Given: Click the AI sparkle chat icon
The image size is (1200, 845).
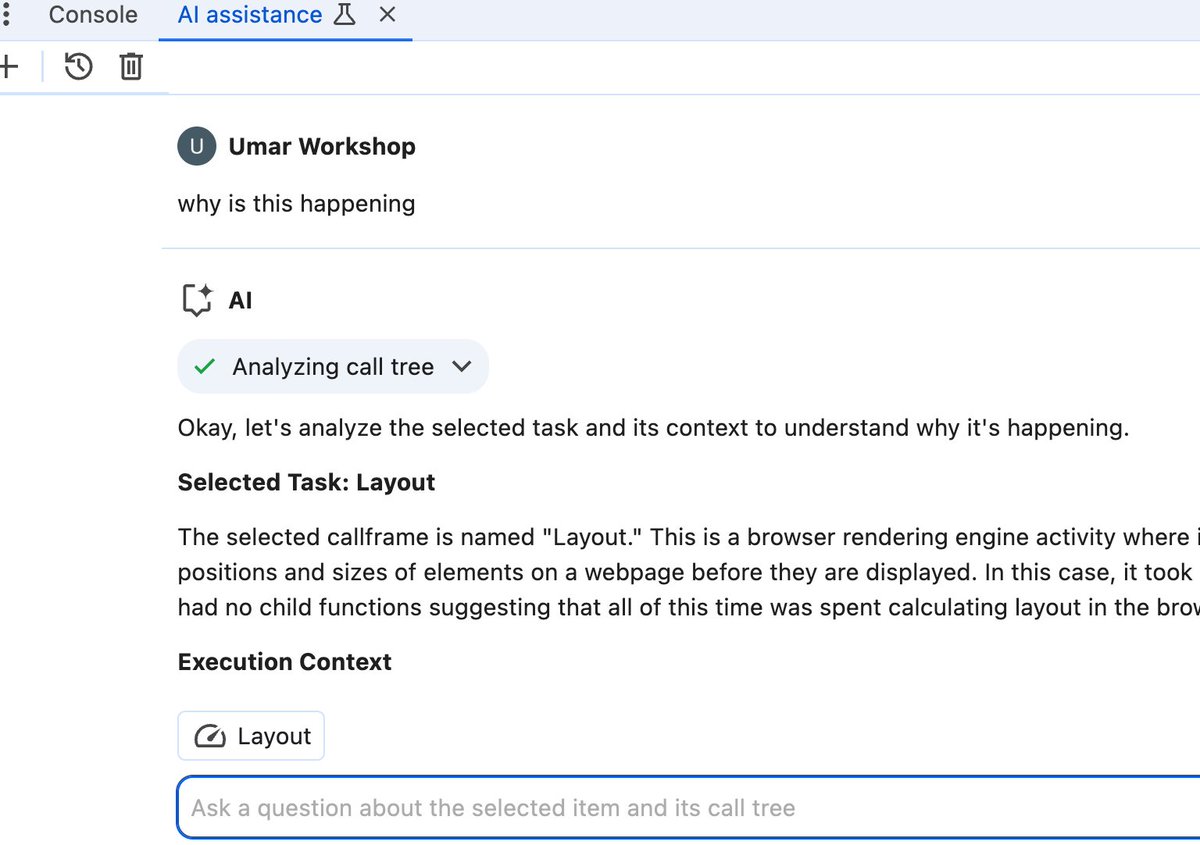Looking at the screenshot, I should pyautogui.click(x=197, y=300).
